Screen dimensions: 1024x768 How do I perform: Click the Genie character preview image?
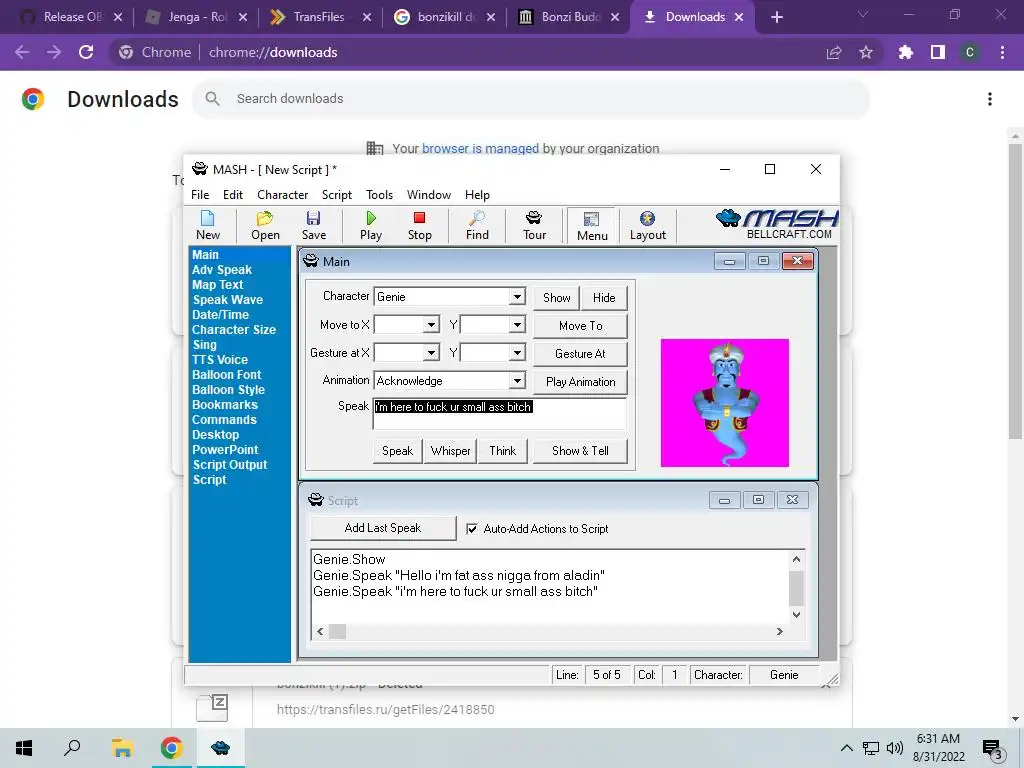725,403
